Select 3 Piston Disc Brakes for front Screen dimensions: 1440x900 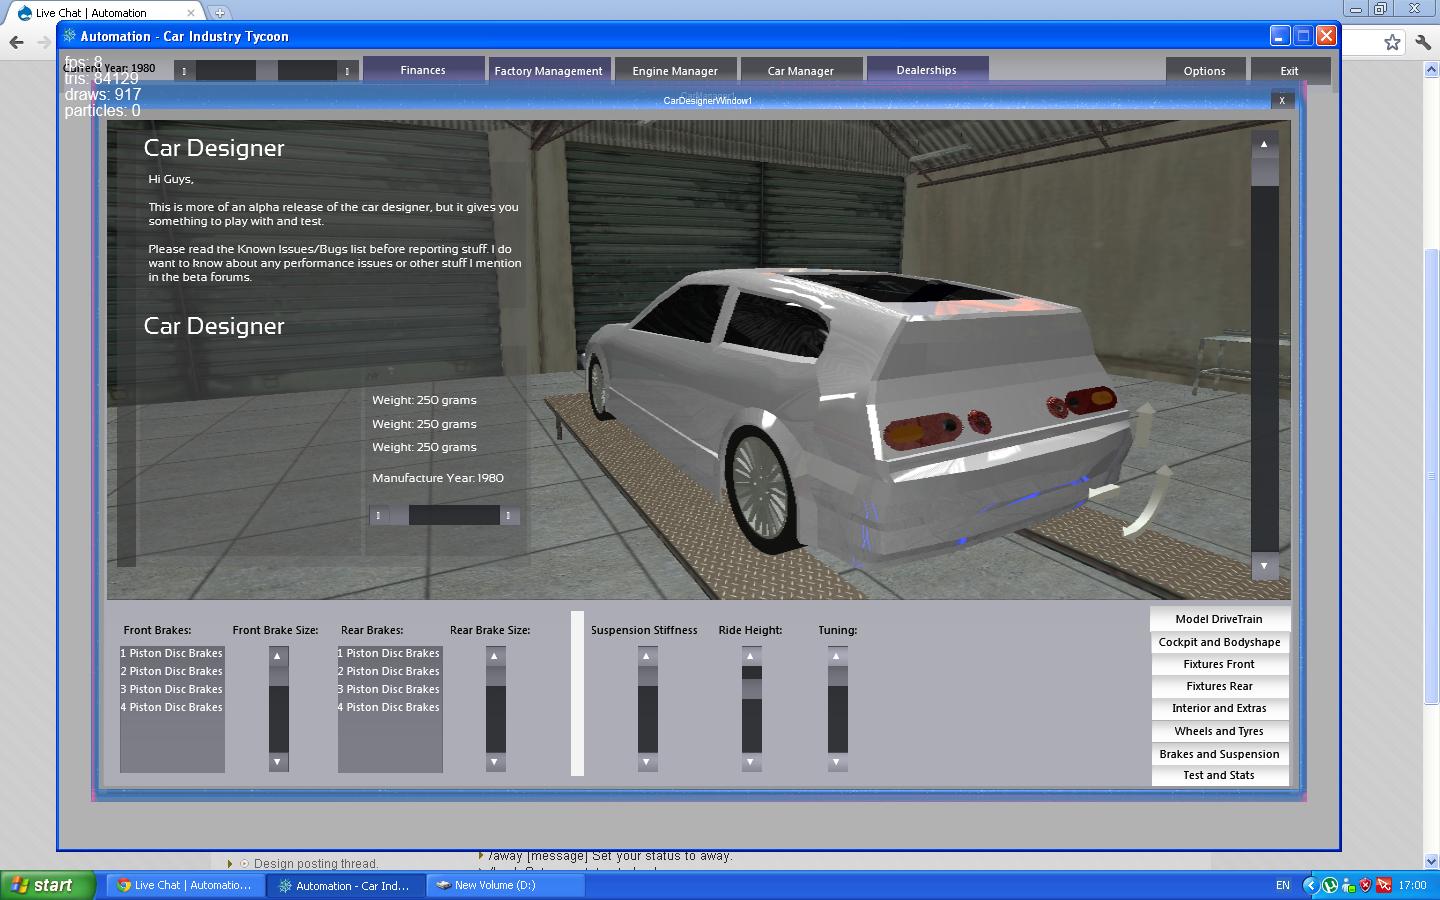(172, 689)
